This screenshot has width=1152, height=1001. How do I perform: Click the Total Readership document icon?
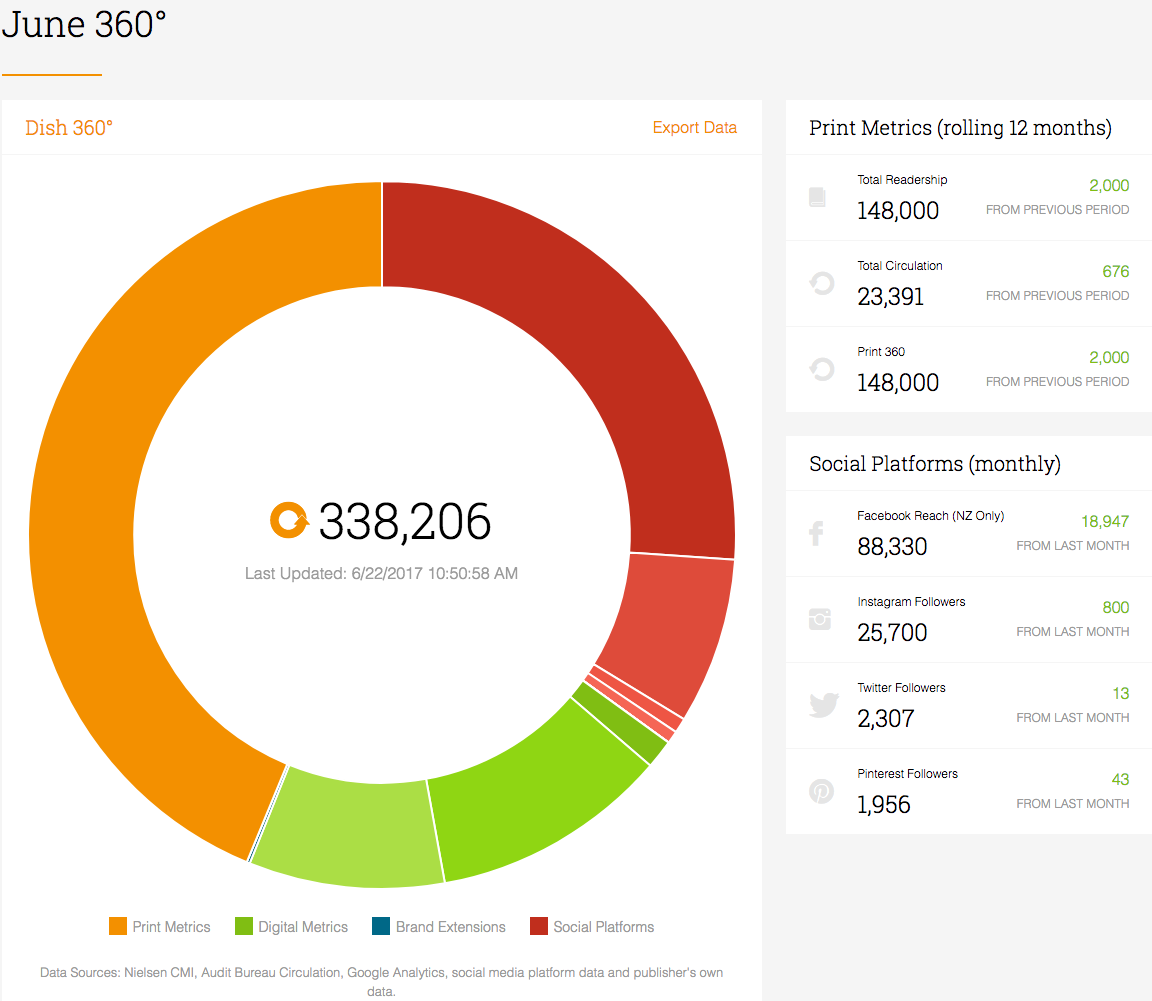[x=817, y=197]
